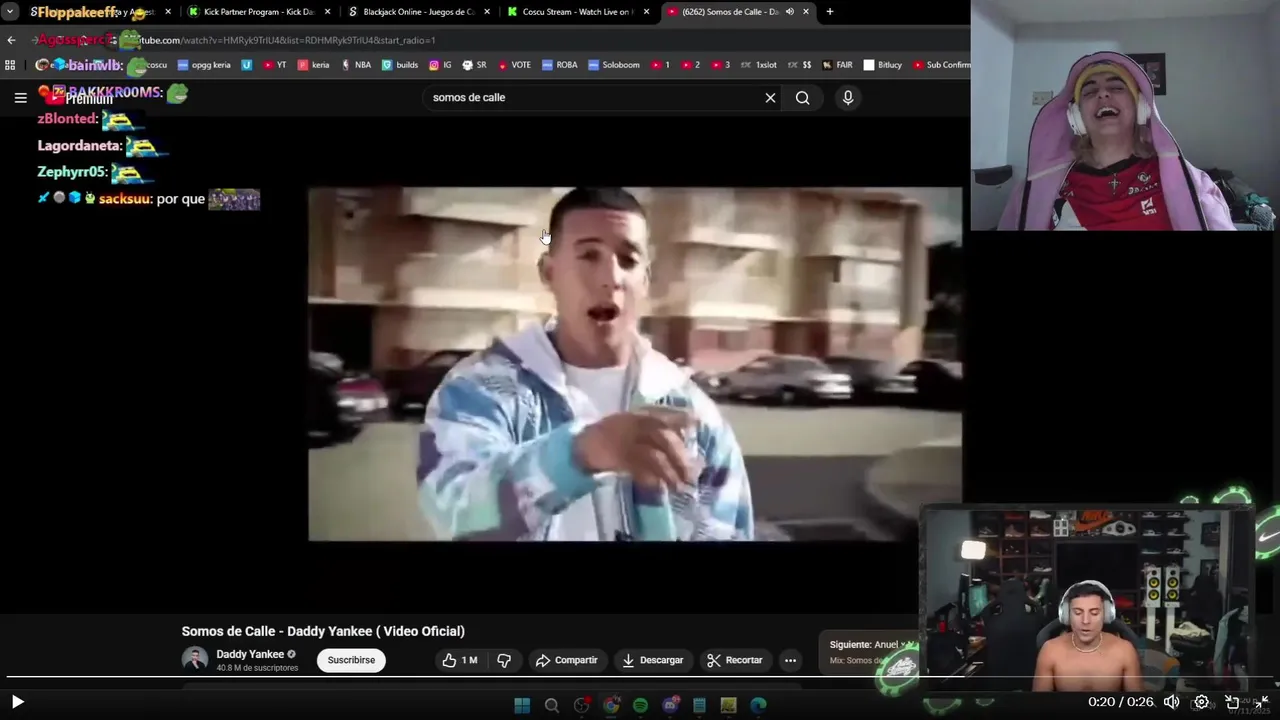Click the Descargar download button
Viewport: 1280px width, 720px height.
(x=652, y=660)
